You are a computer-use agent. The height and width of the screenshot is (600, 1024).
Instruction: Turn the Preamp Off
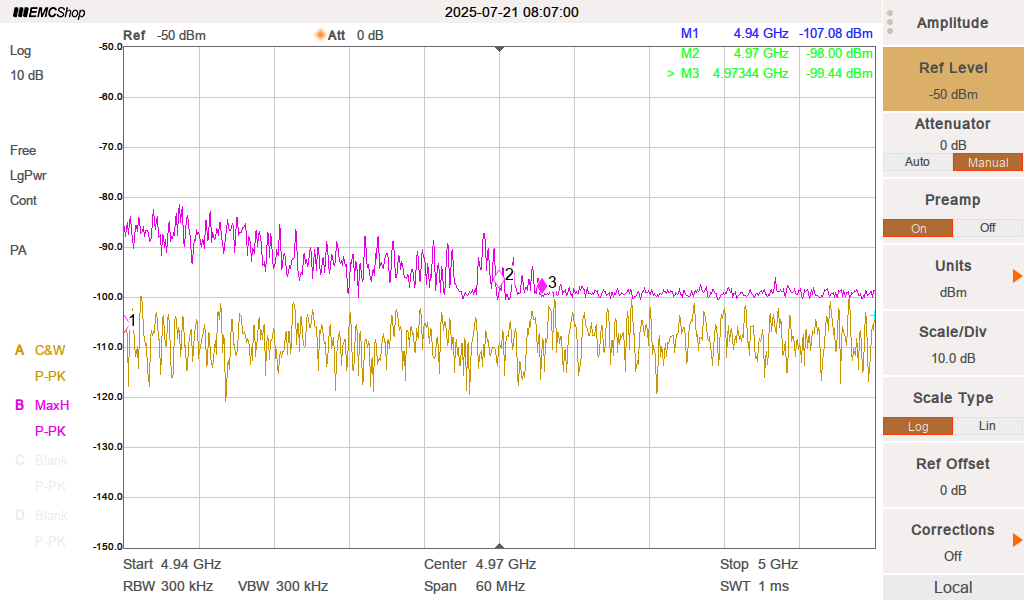pos(987,228)
